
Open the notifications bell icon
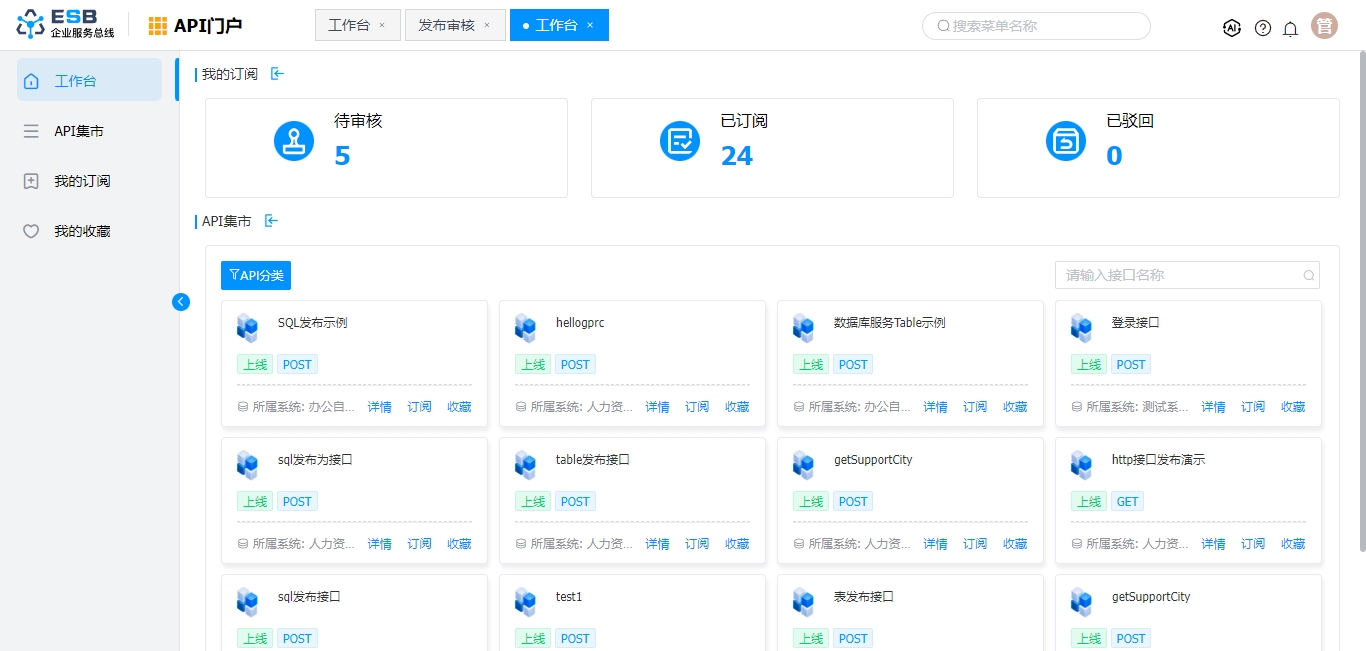tap(1290, 28)
